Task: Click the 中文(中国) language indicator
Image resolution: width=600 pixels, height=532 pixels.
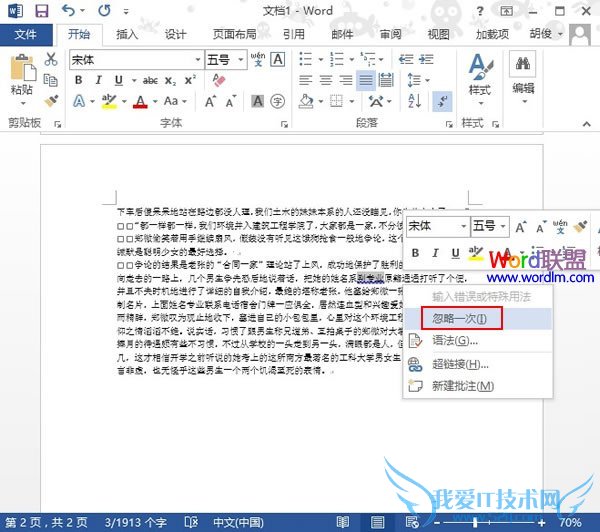Action: point(238,522)
